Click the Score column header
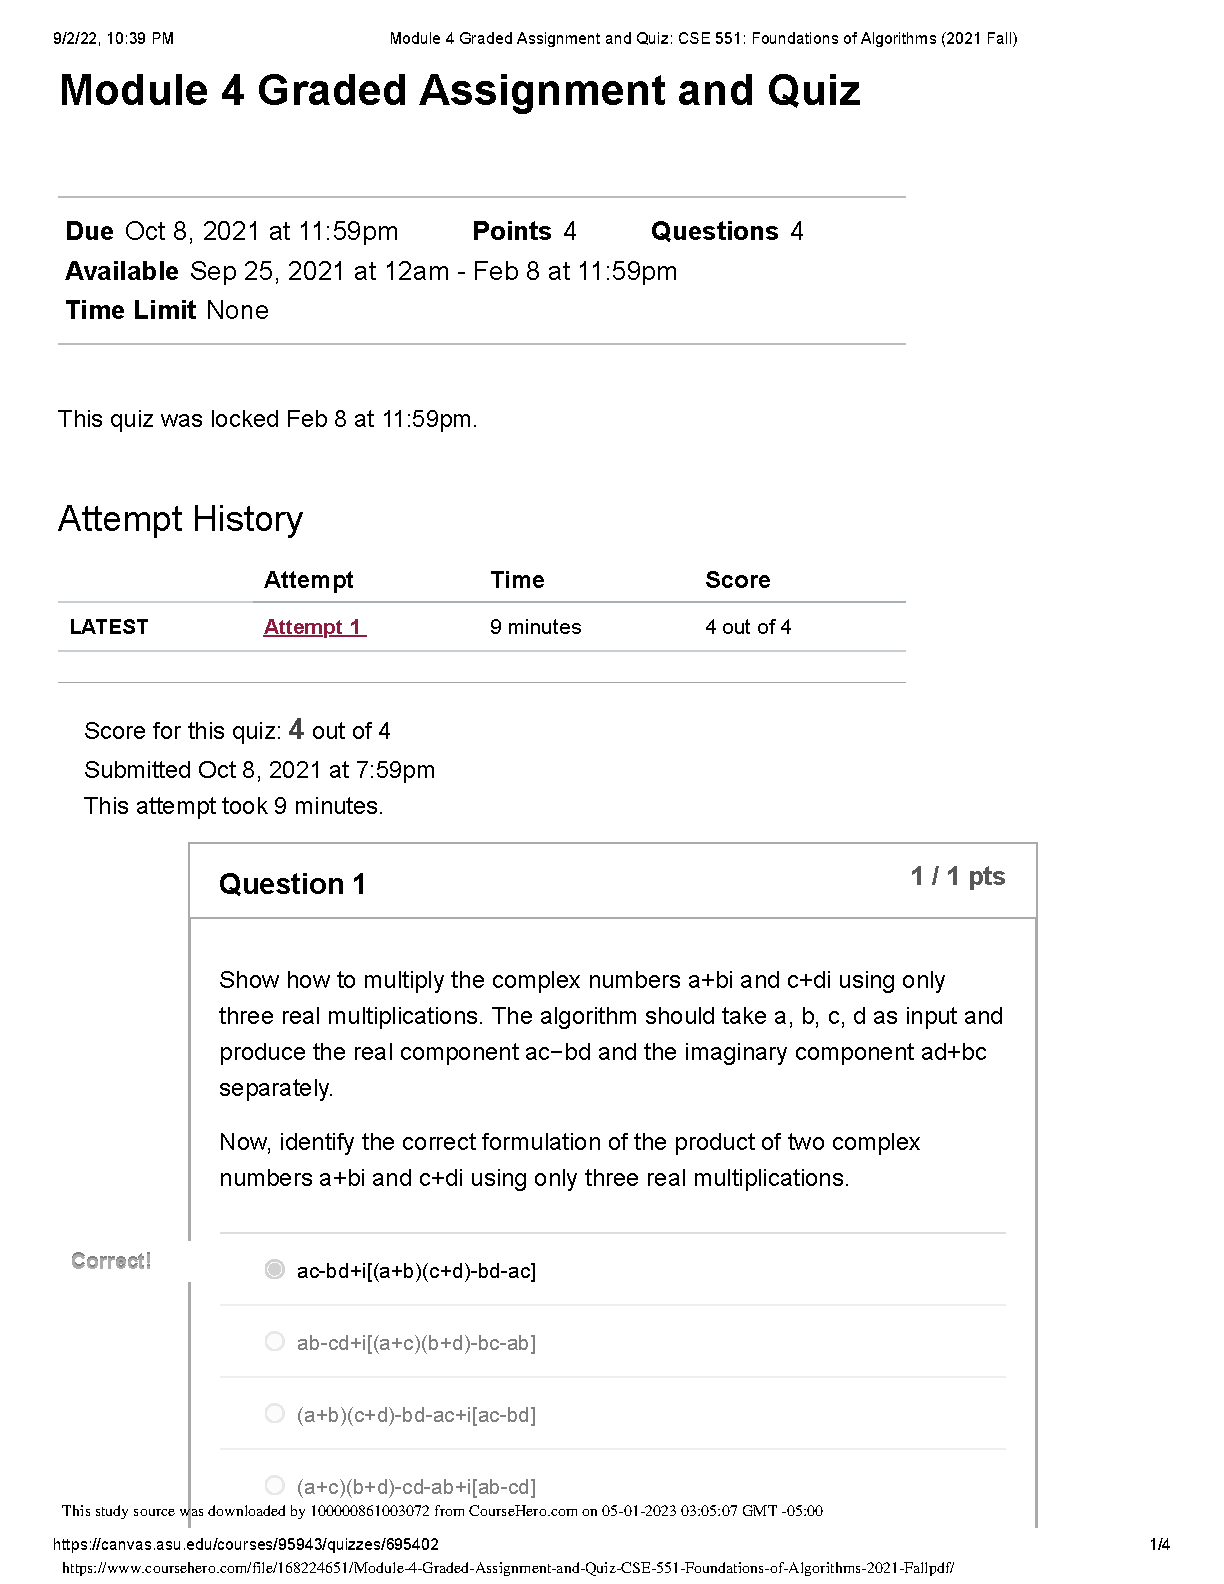1224x1584 pixels. pyautogui.click(x=737, y=580)
